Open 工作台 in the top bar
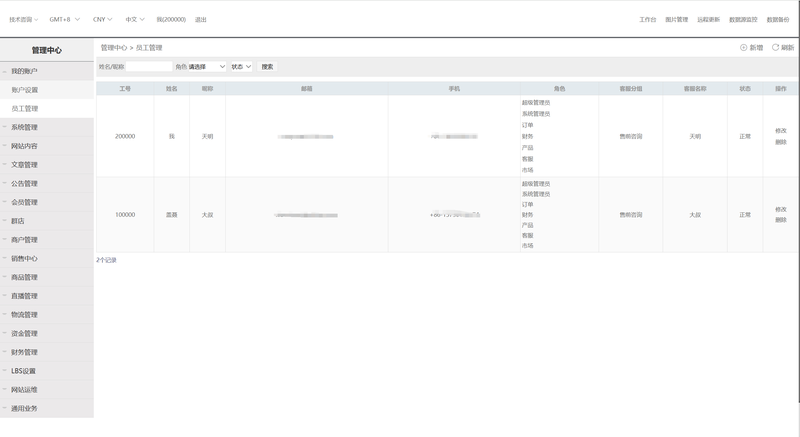Image resolution: width=800 pixels, height=437 pixels. point(647,19)
